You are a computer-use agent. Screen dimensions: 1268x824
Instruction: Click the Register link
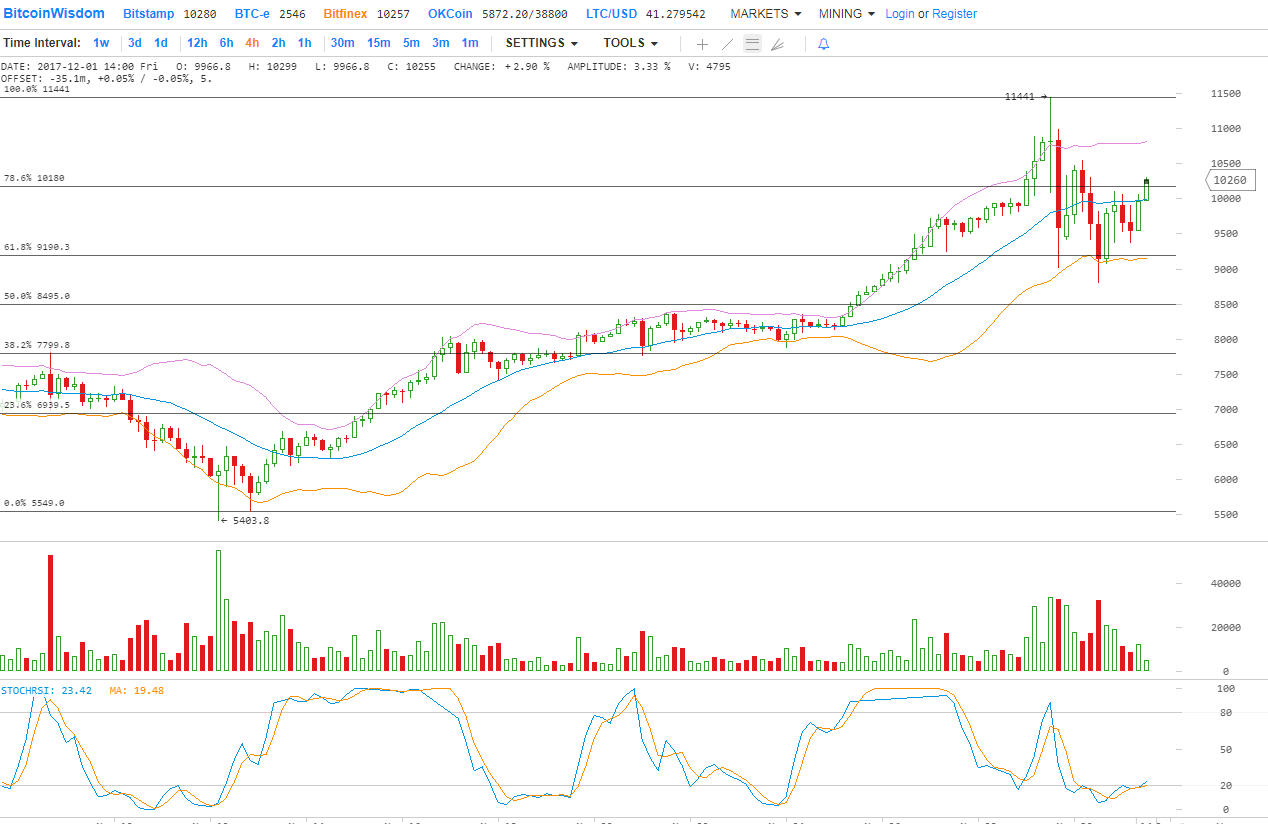pos(954,14)
